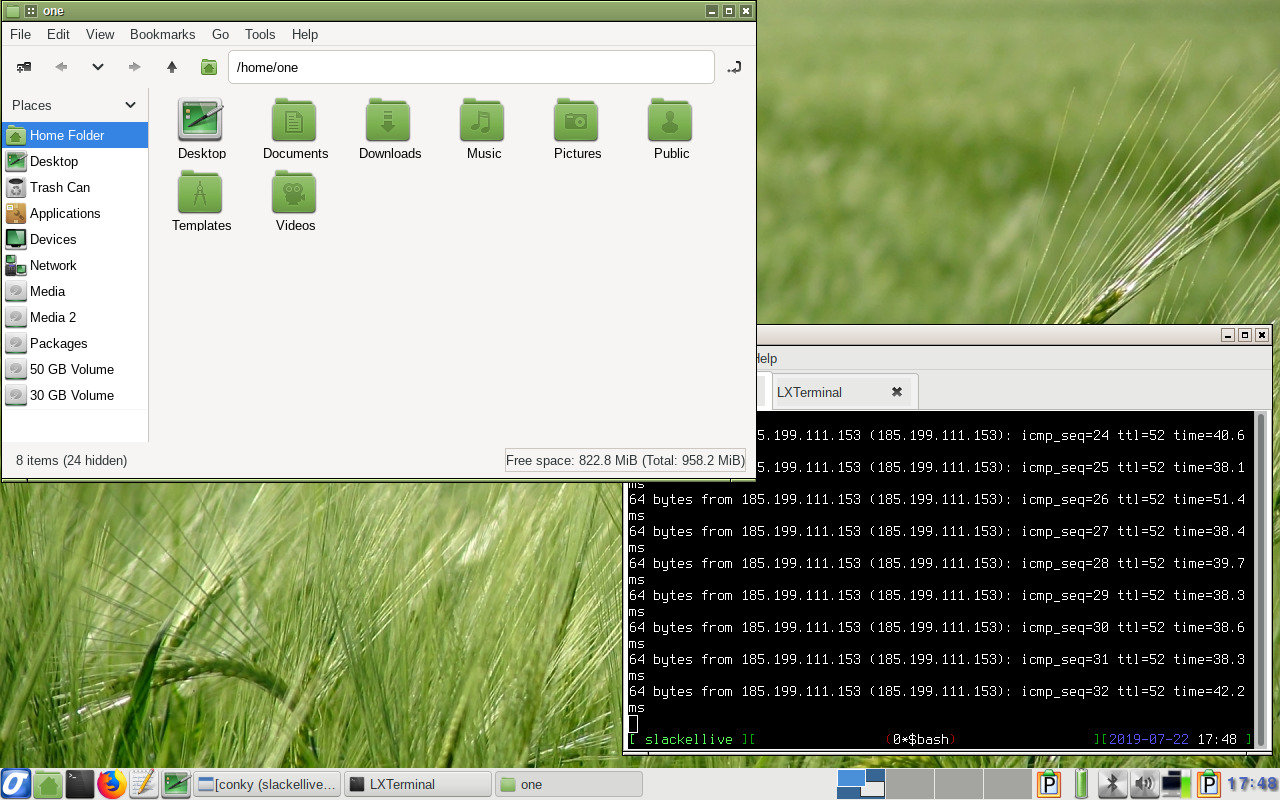Open the Bluetooth tray icon
This screenshot has width=1280, height=800.
(x=1112, y=784)
